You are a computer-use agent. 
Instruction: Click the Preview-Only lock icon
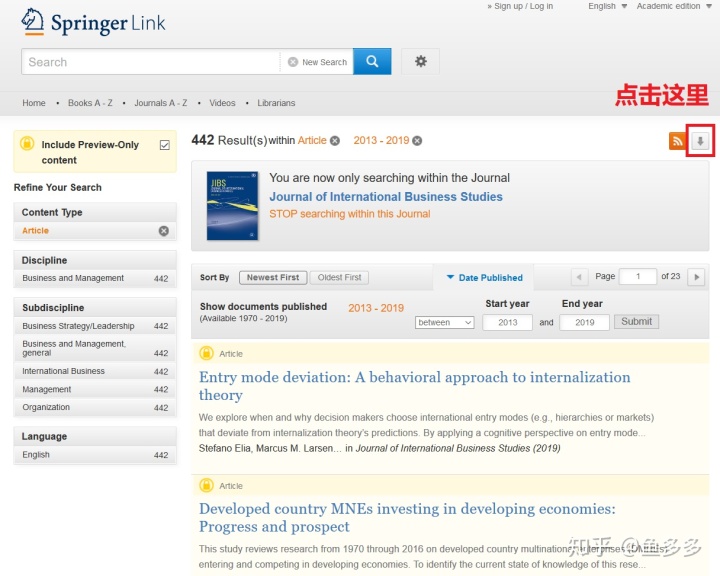[x=27, y=143]
